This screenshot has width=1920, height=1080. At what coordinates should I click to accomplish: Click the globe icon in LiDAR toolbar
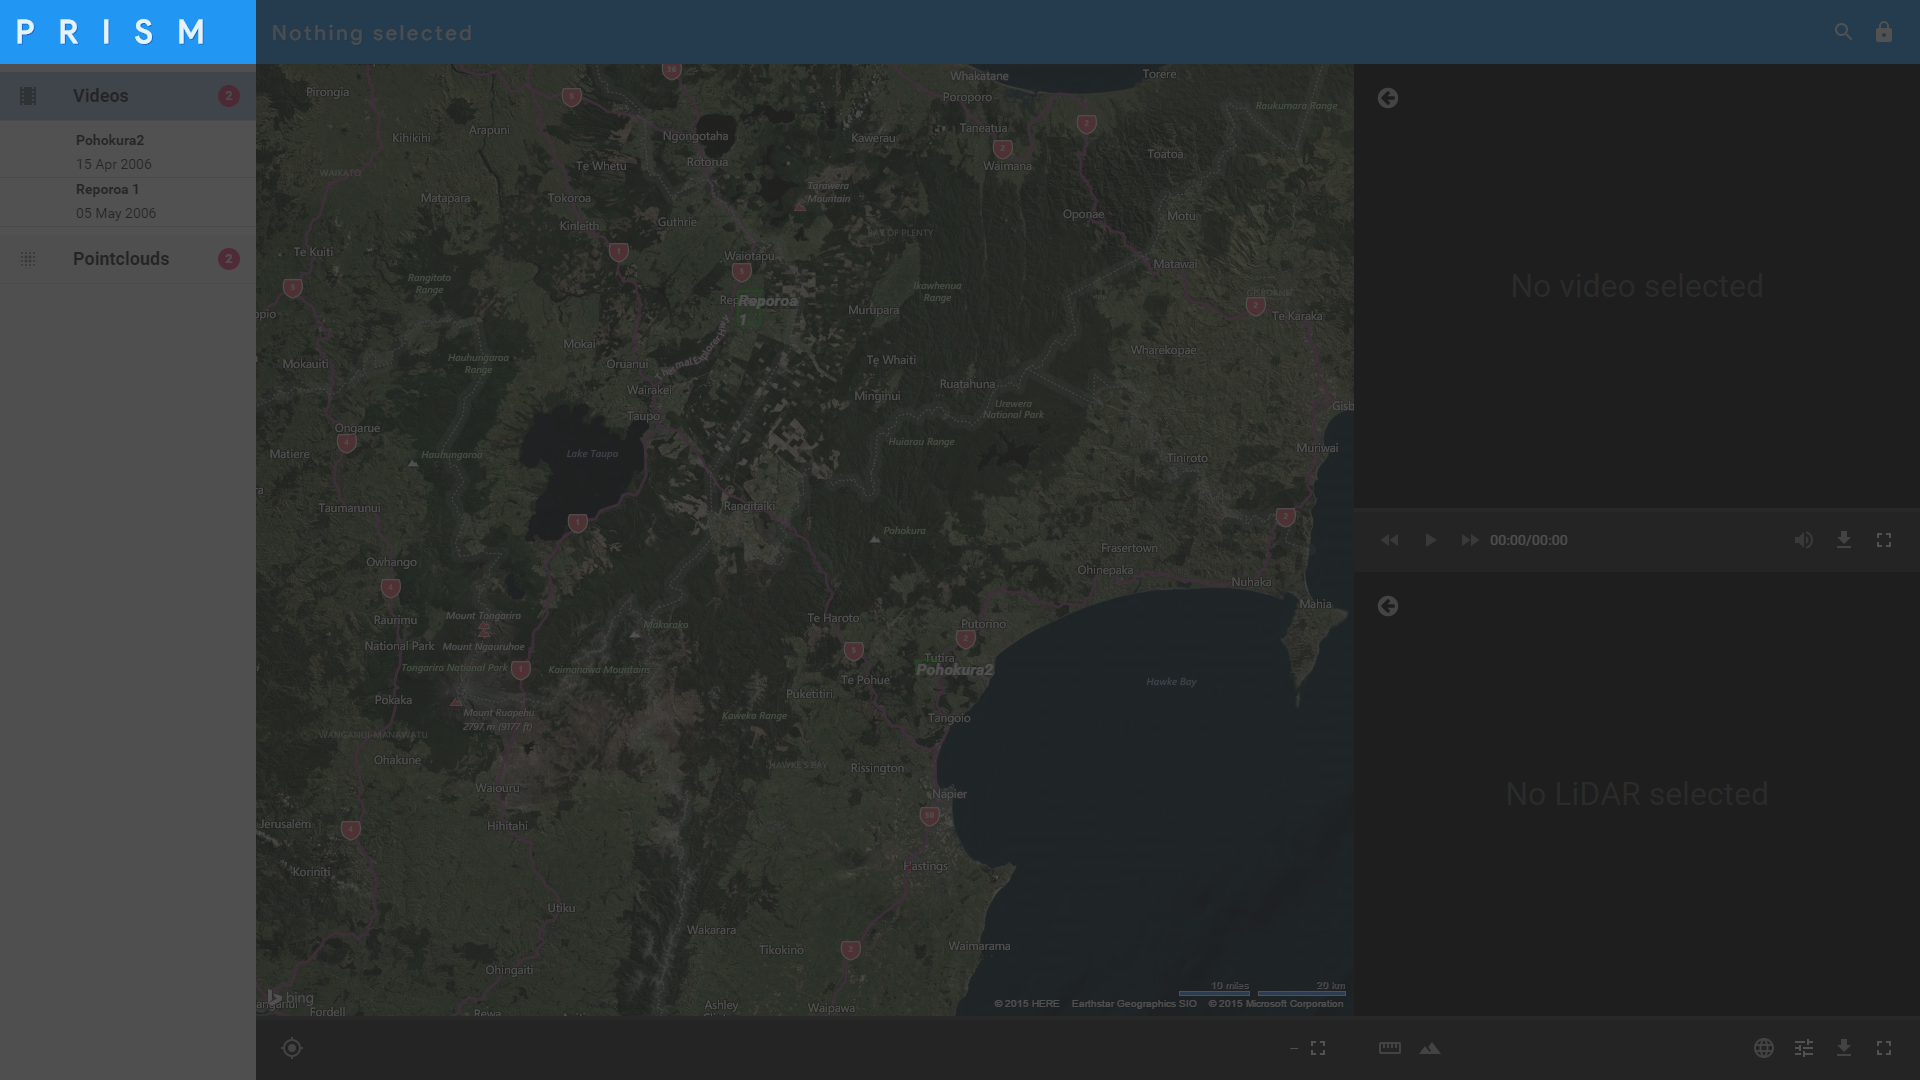pos(1764,1048)
